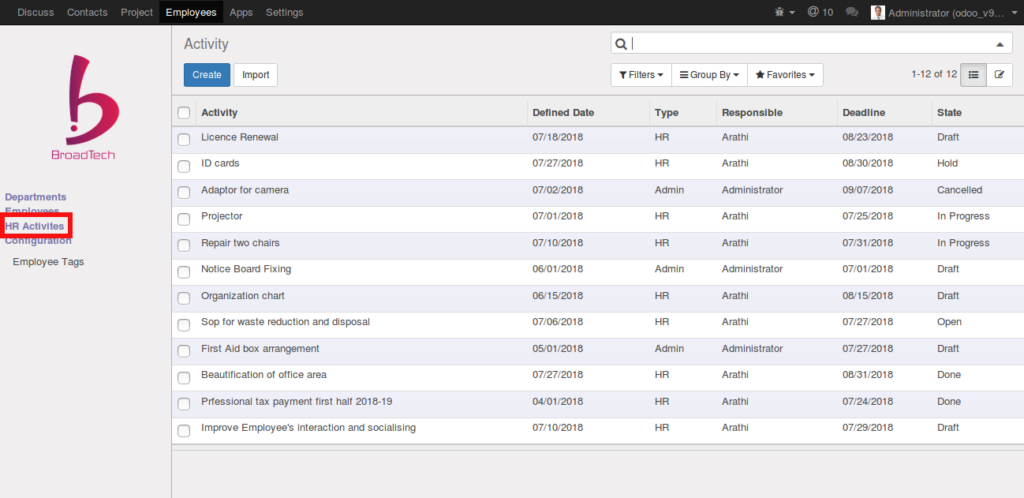
Task: Expand the Filters dropdown
Action: coord(641,75)
